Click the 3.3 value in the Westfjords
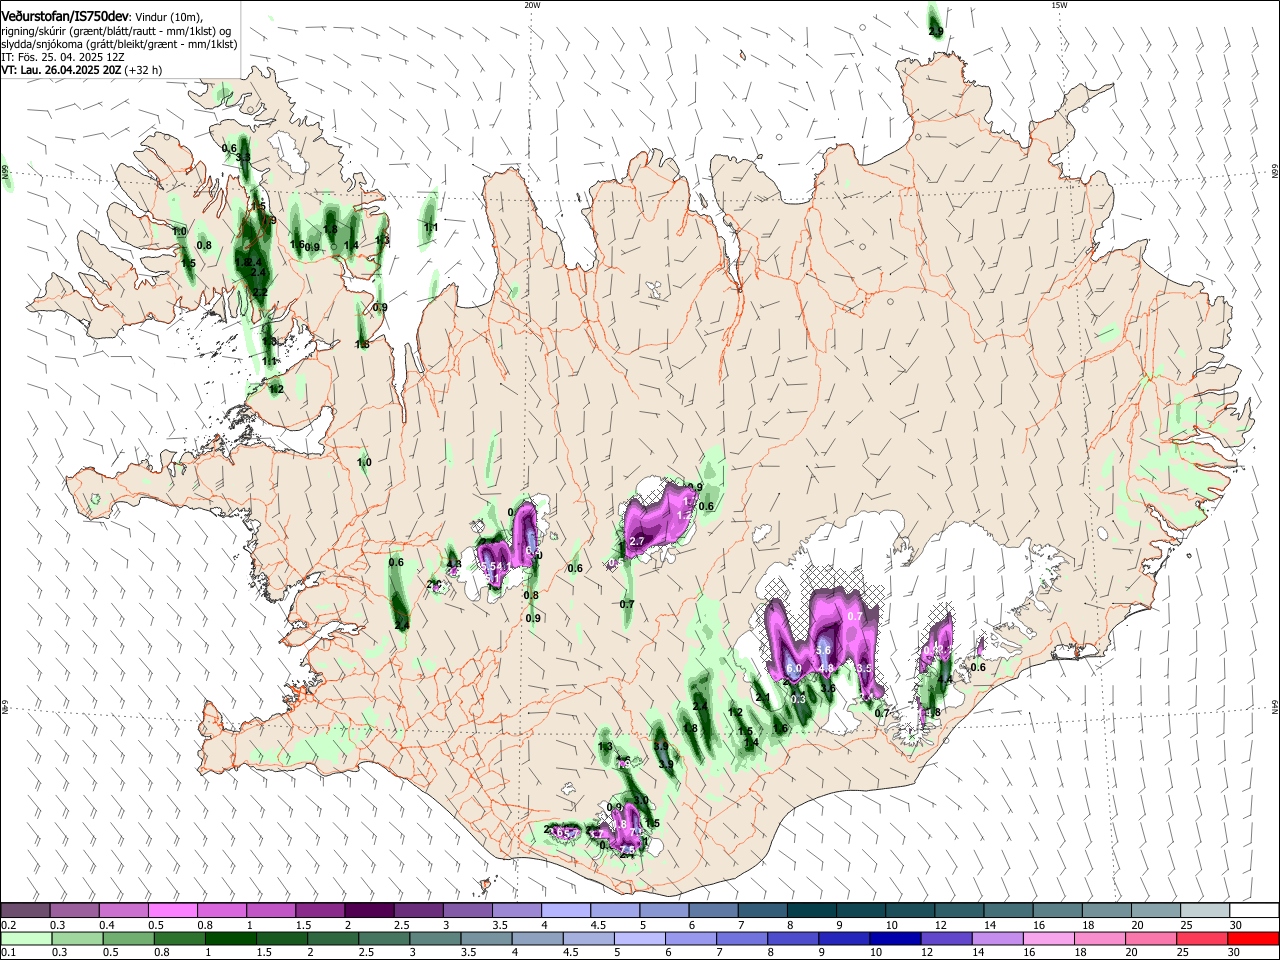The width and height of the screenshot is (1280, 960). click(x=243, y=158)
